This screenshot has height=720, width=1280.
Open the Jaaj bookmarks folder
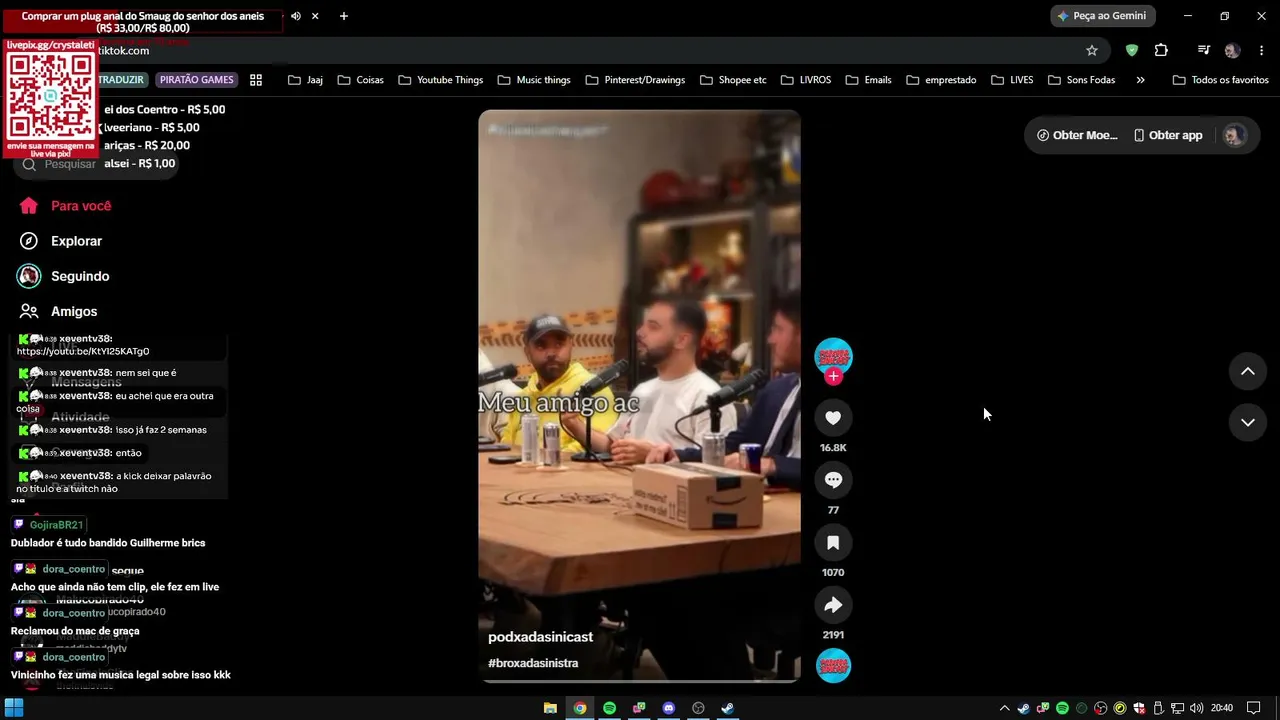(305, 80)
